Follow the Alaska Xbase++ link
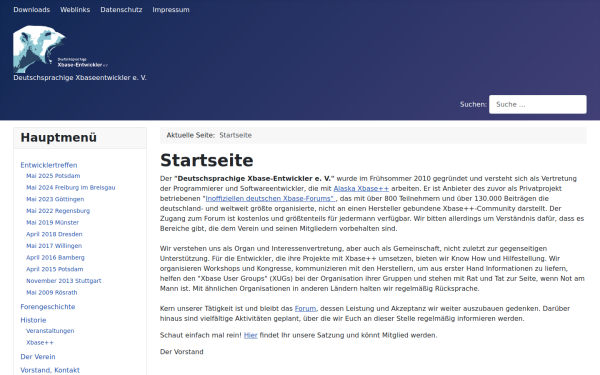Screen dimensions: 600x375 (361, 188)
